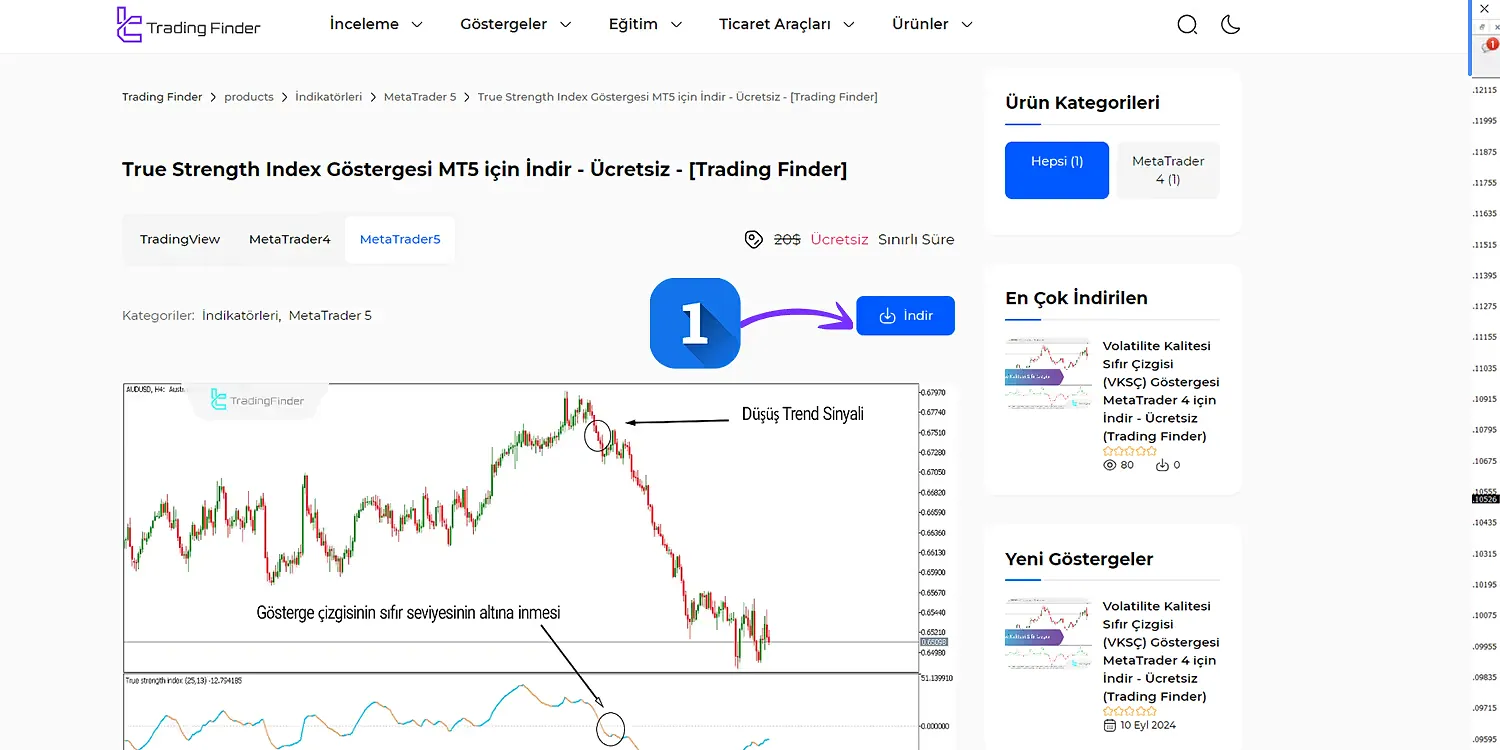Select the MetaTrader 4 (1) category filter
This screenshot has width=1500, height=750.
click(1167, 169)
